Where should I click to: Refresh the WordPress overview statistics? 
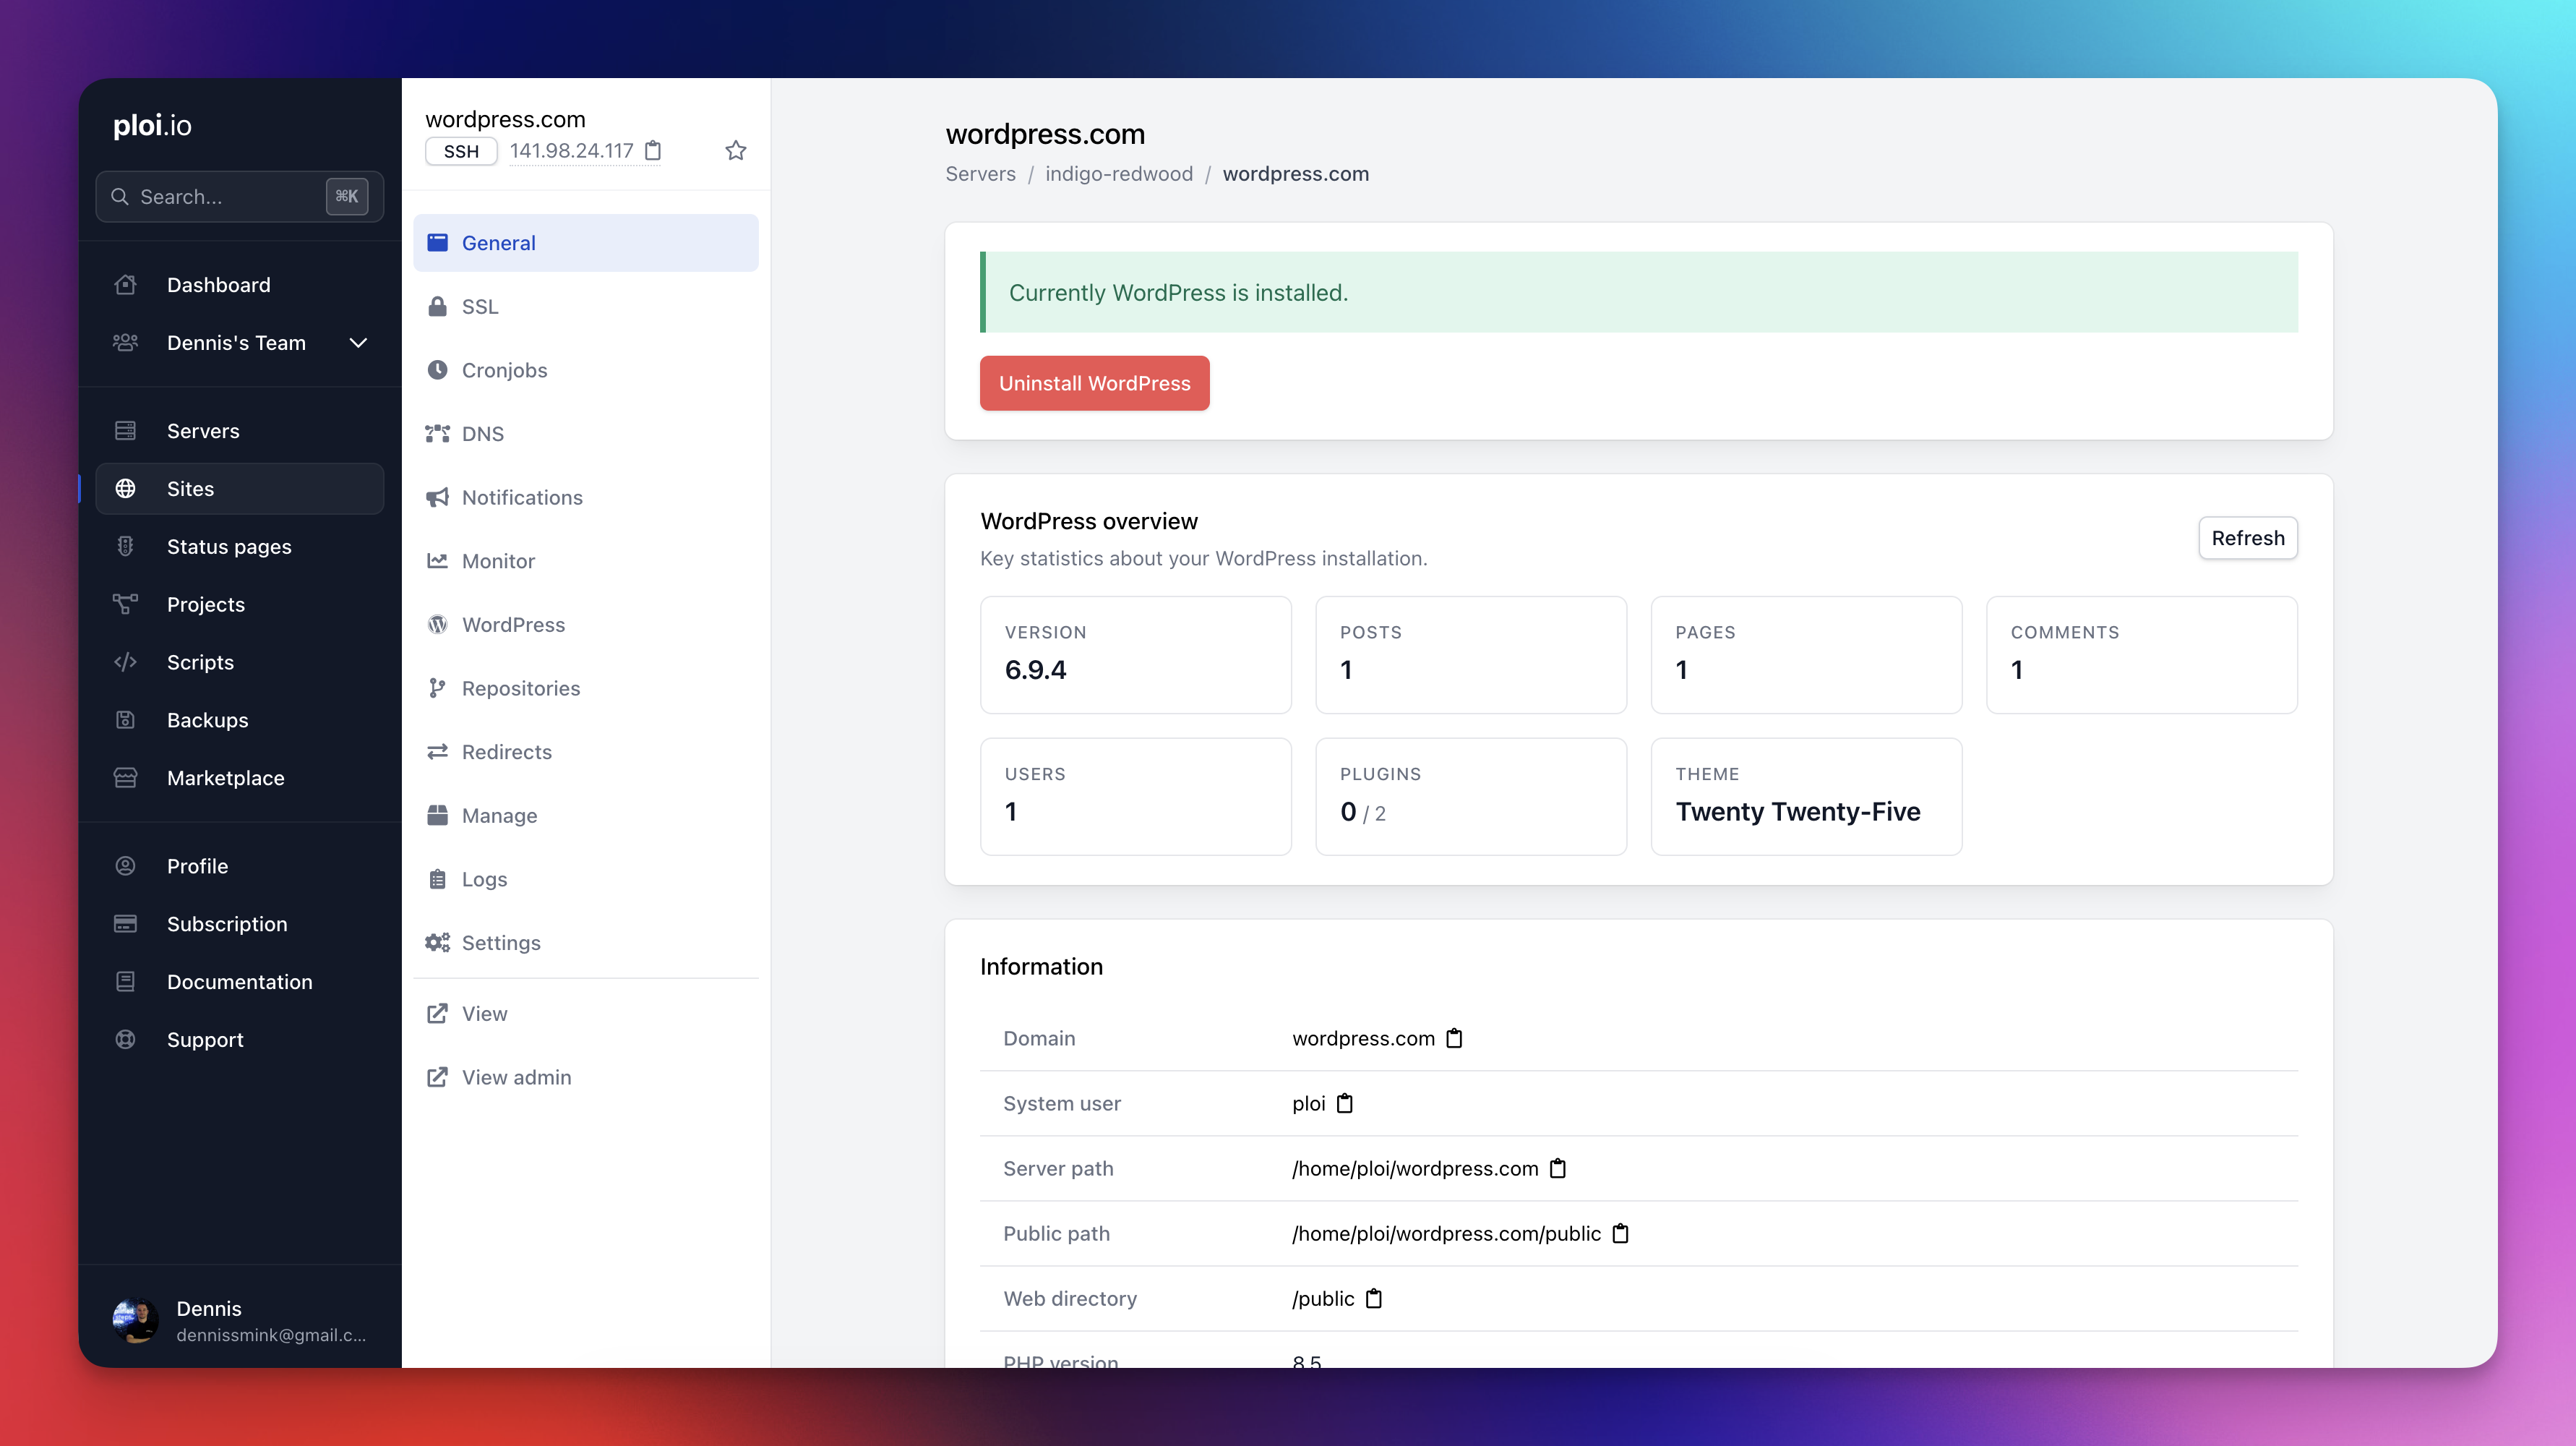point(2247,538)
